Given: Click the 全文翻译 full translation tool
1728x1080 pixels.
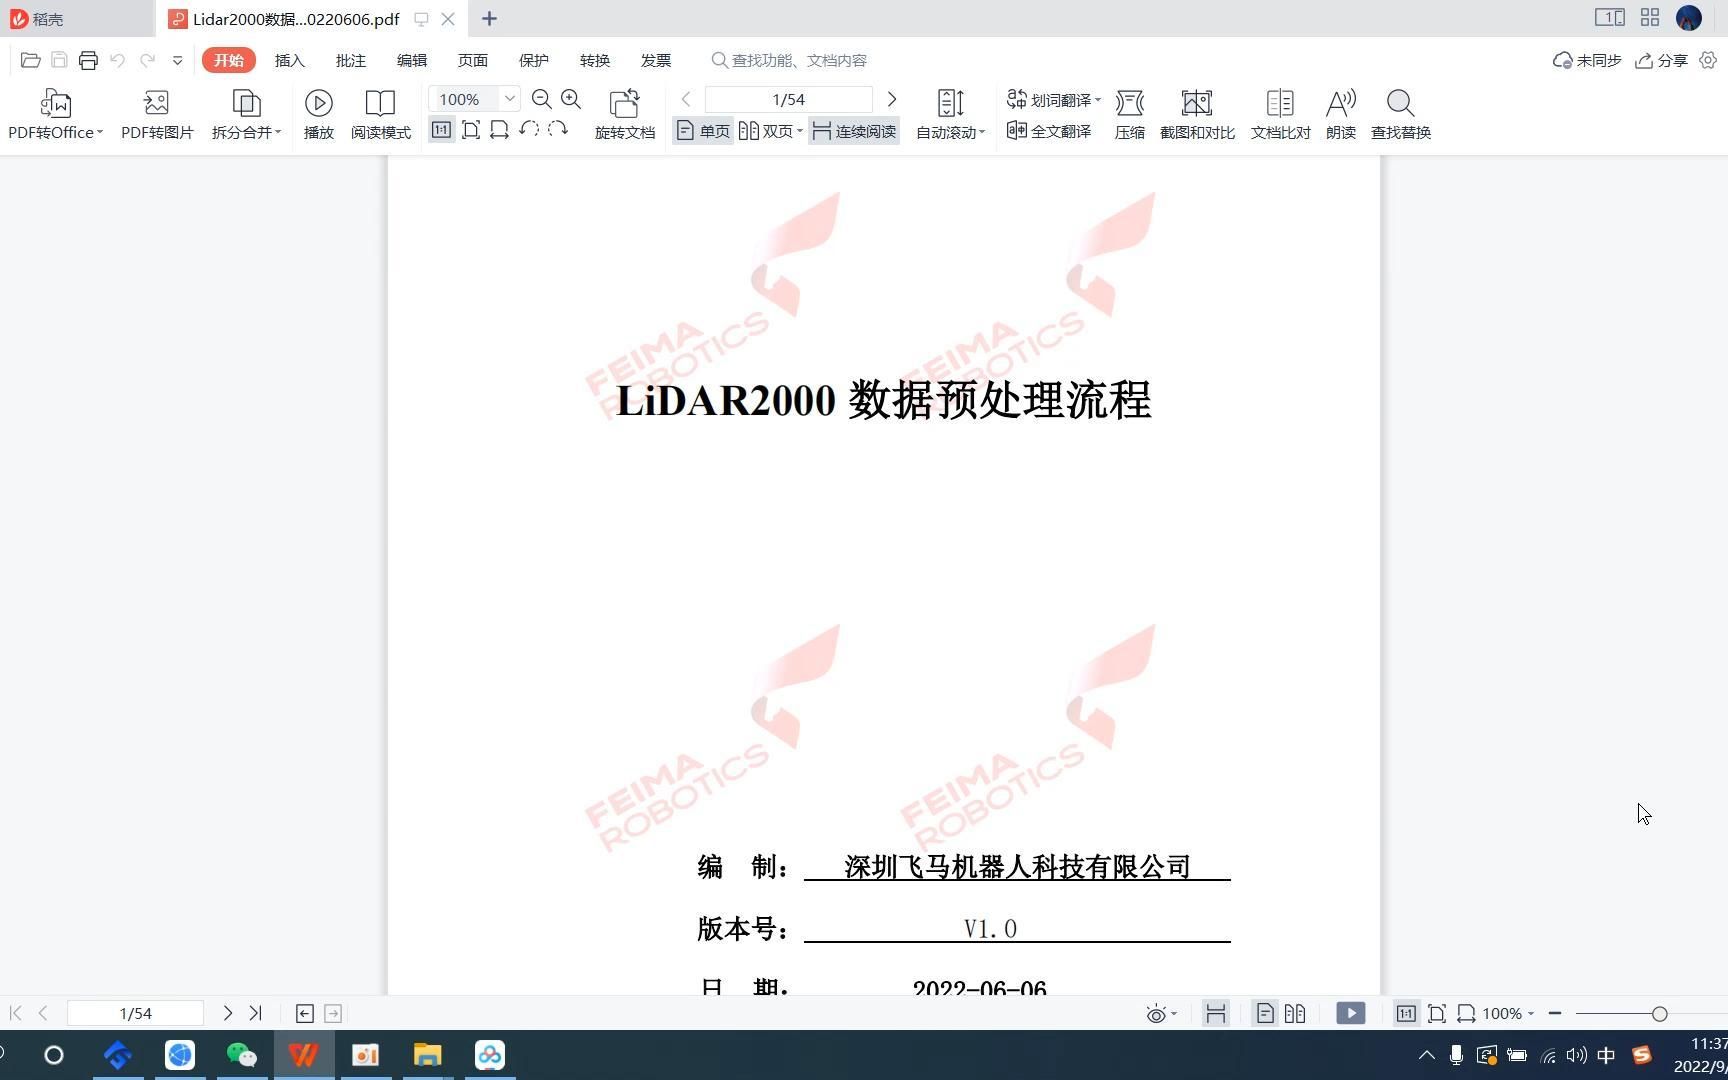Looking at the screenshot, I should (x=1049, y=131).
